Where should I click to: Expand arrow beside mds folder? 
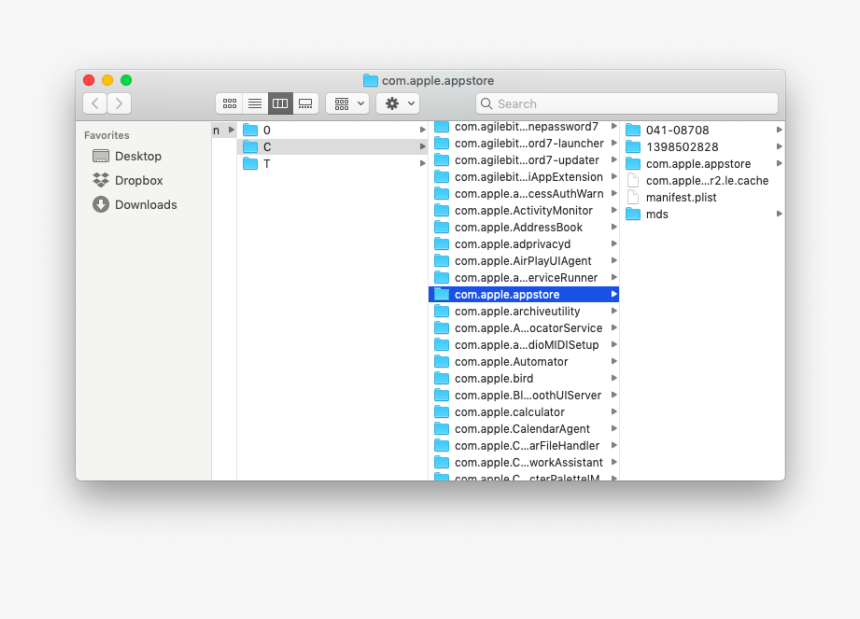(x=779, y=214)
